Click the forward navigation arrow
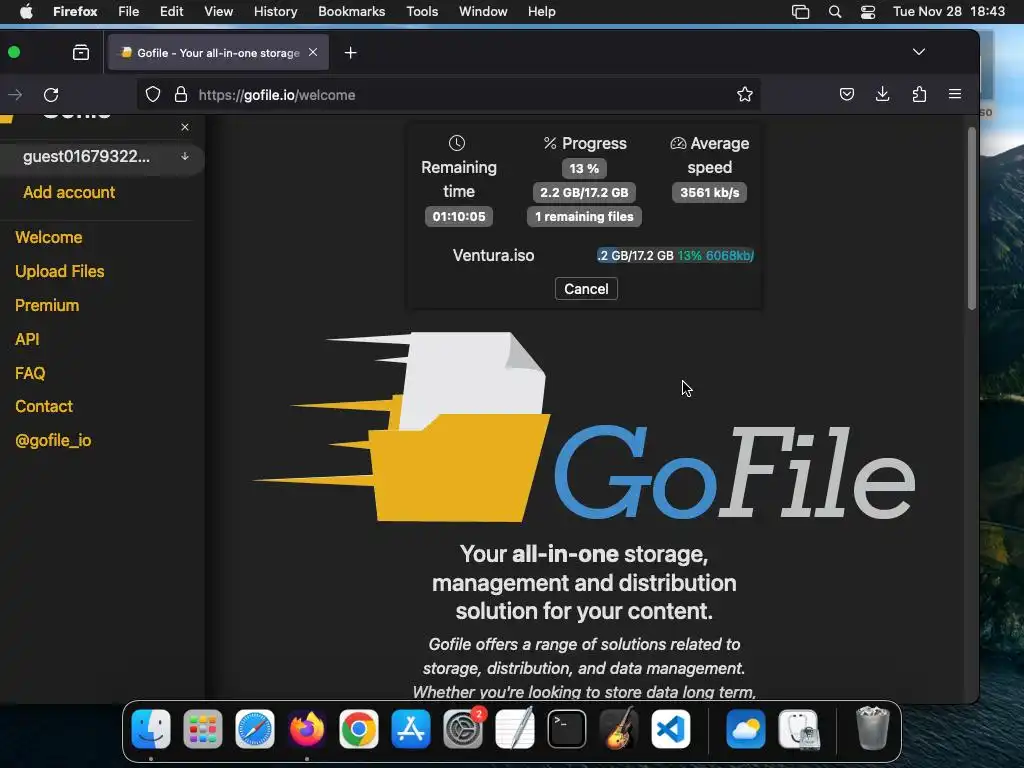The image size is (1024, 768). coord(15,95)
